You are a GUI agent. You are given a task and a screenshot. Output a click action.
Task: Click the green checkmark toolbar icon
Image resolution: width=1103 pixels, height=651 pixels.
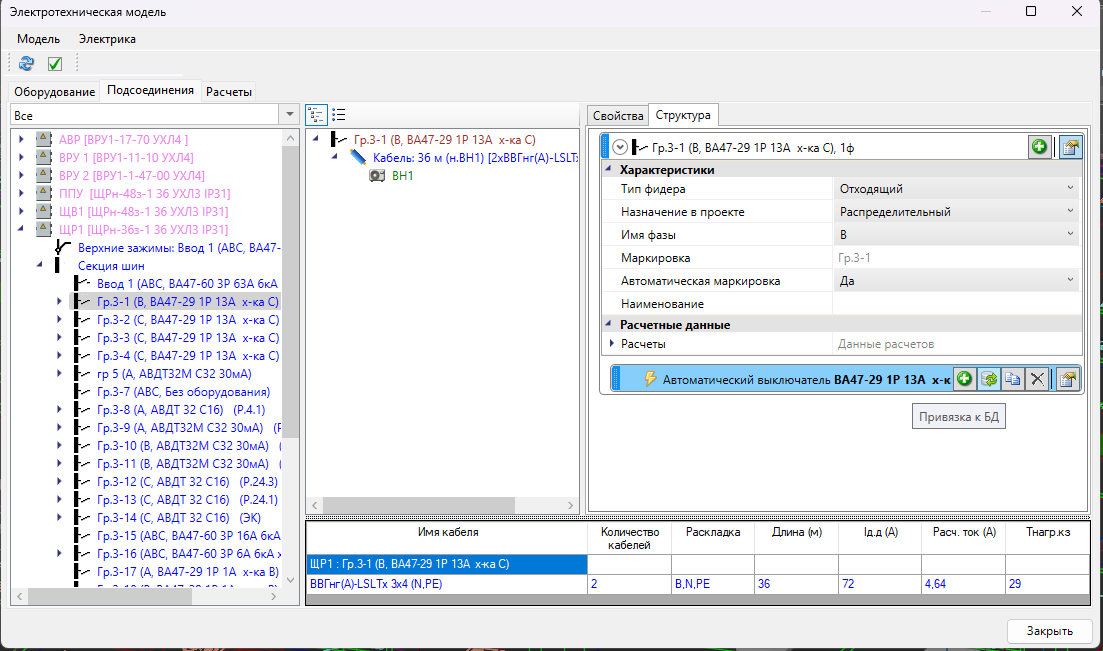click(55, 64)
